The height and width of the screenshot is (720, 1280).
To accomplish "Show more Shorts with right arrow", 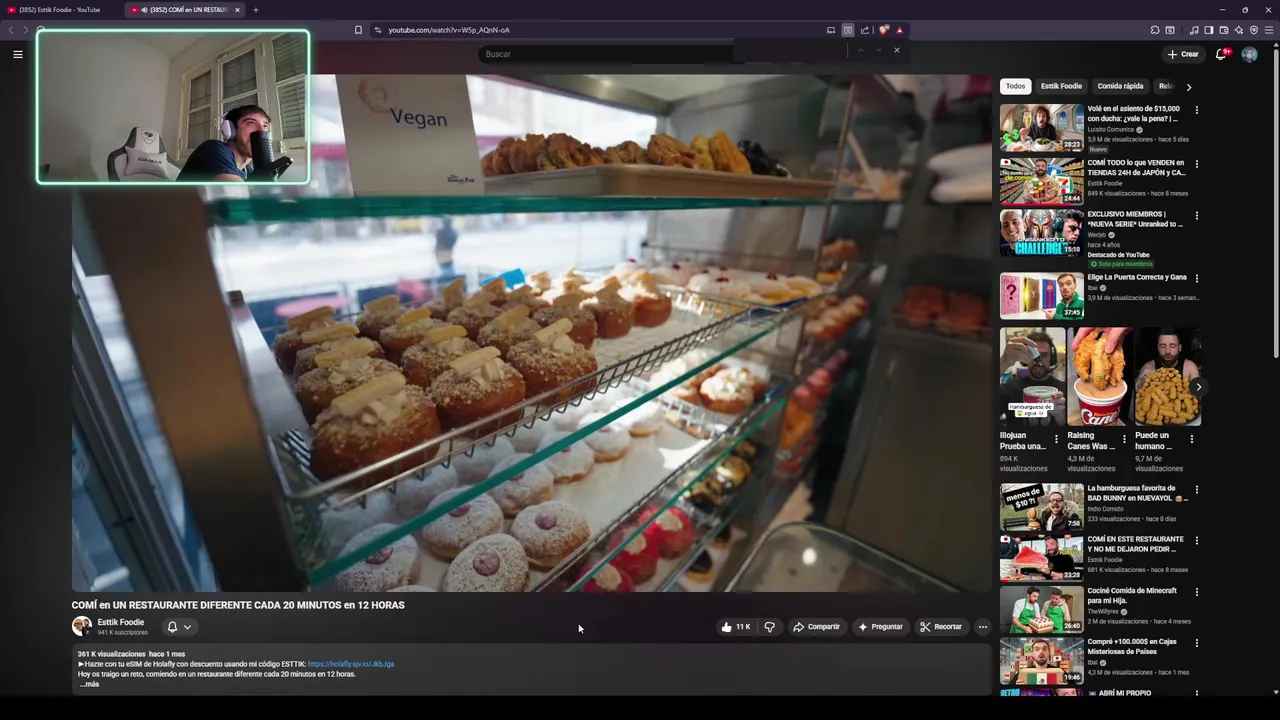I will [1198, 387].
